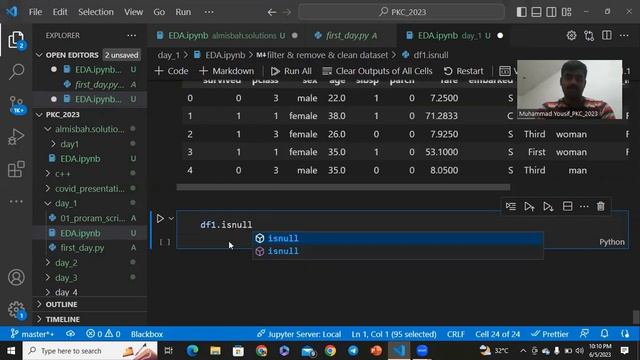Open editor title more actions menu
The height and width of the screenshot is (360, 640).
click(624, 36)
